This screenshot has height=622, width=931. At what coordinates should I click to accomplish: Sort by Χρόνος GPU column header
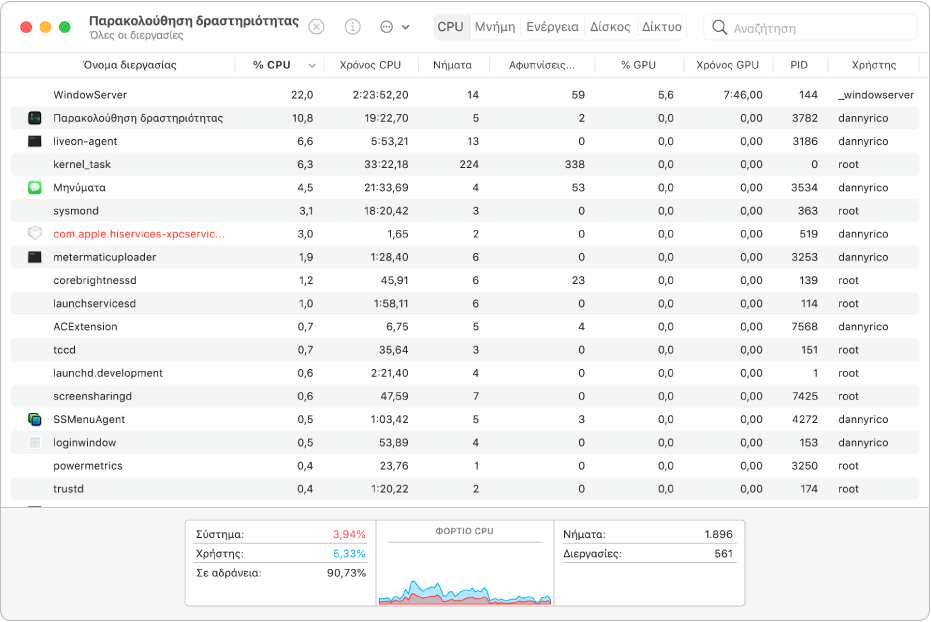pos(727,65)
